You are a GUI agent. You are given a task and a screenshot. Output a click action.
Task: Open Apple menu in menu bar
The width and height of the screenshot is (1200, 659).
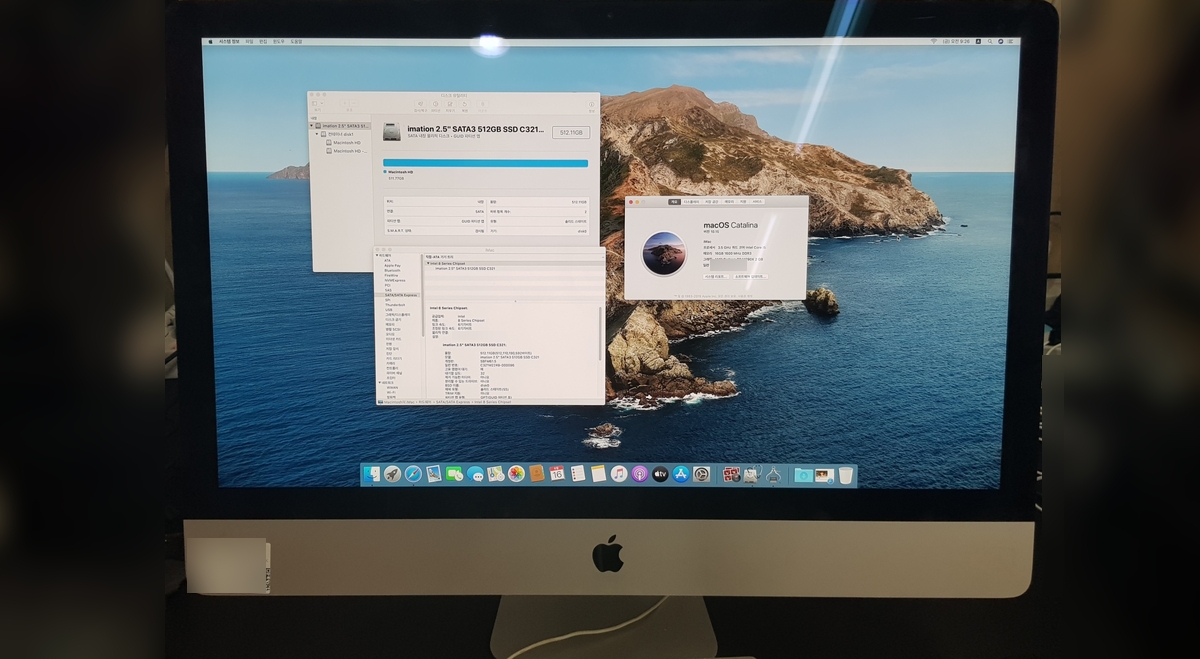(210, 41)
